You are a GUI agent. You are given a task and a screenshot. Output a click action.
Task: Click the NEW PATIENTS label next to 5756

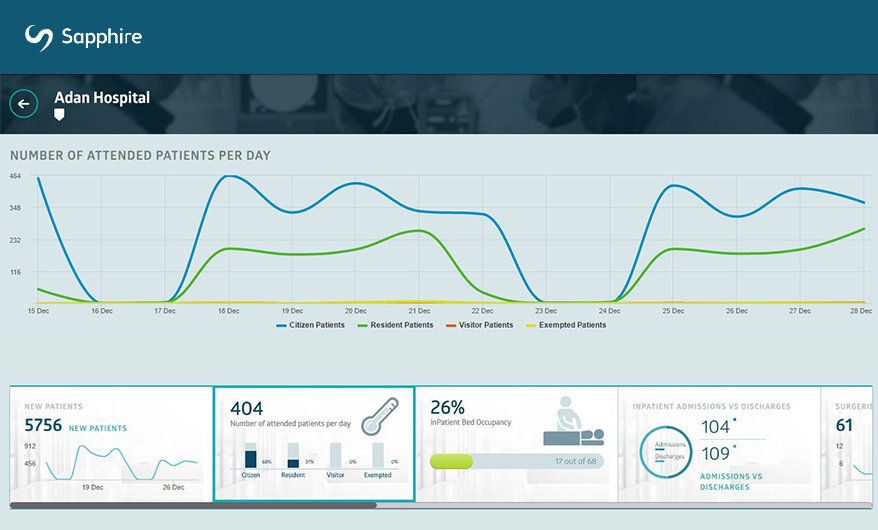97,428
